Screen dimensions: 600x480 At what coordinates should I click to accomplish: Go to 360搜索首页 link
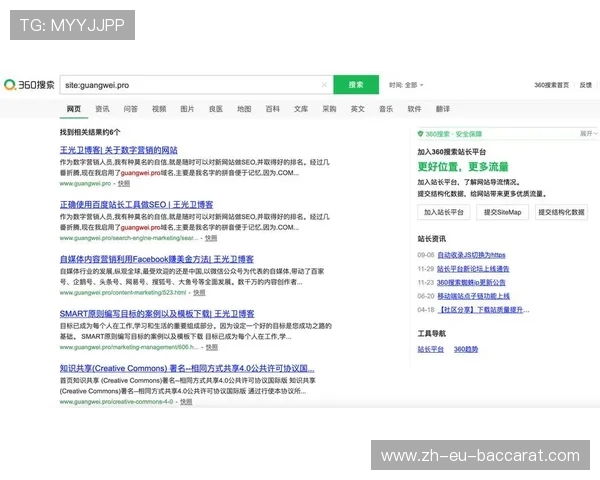pos(551,85)
